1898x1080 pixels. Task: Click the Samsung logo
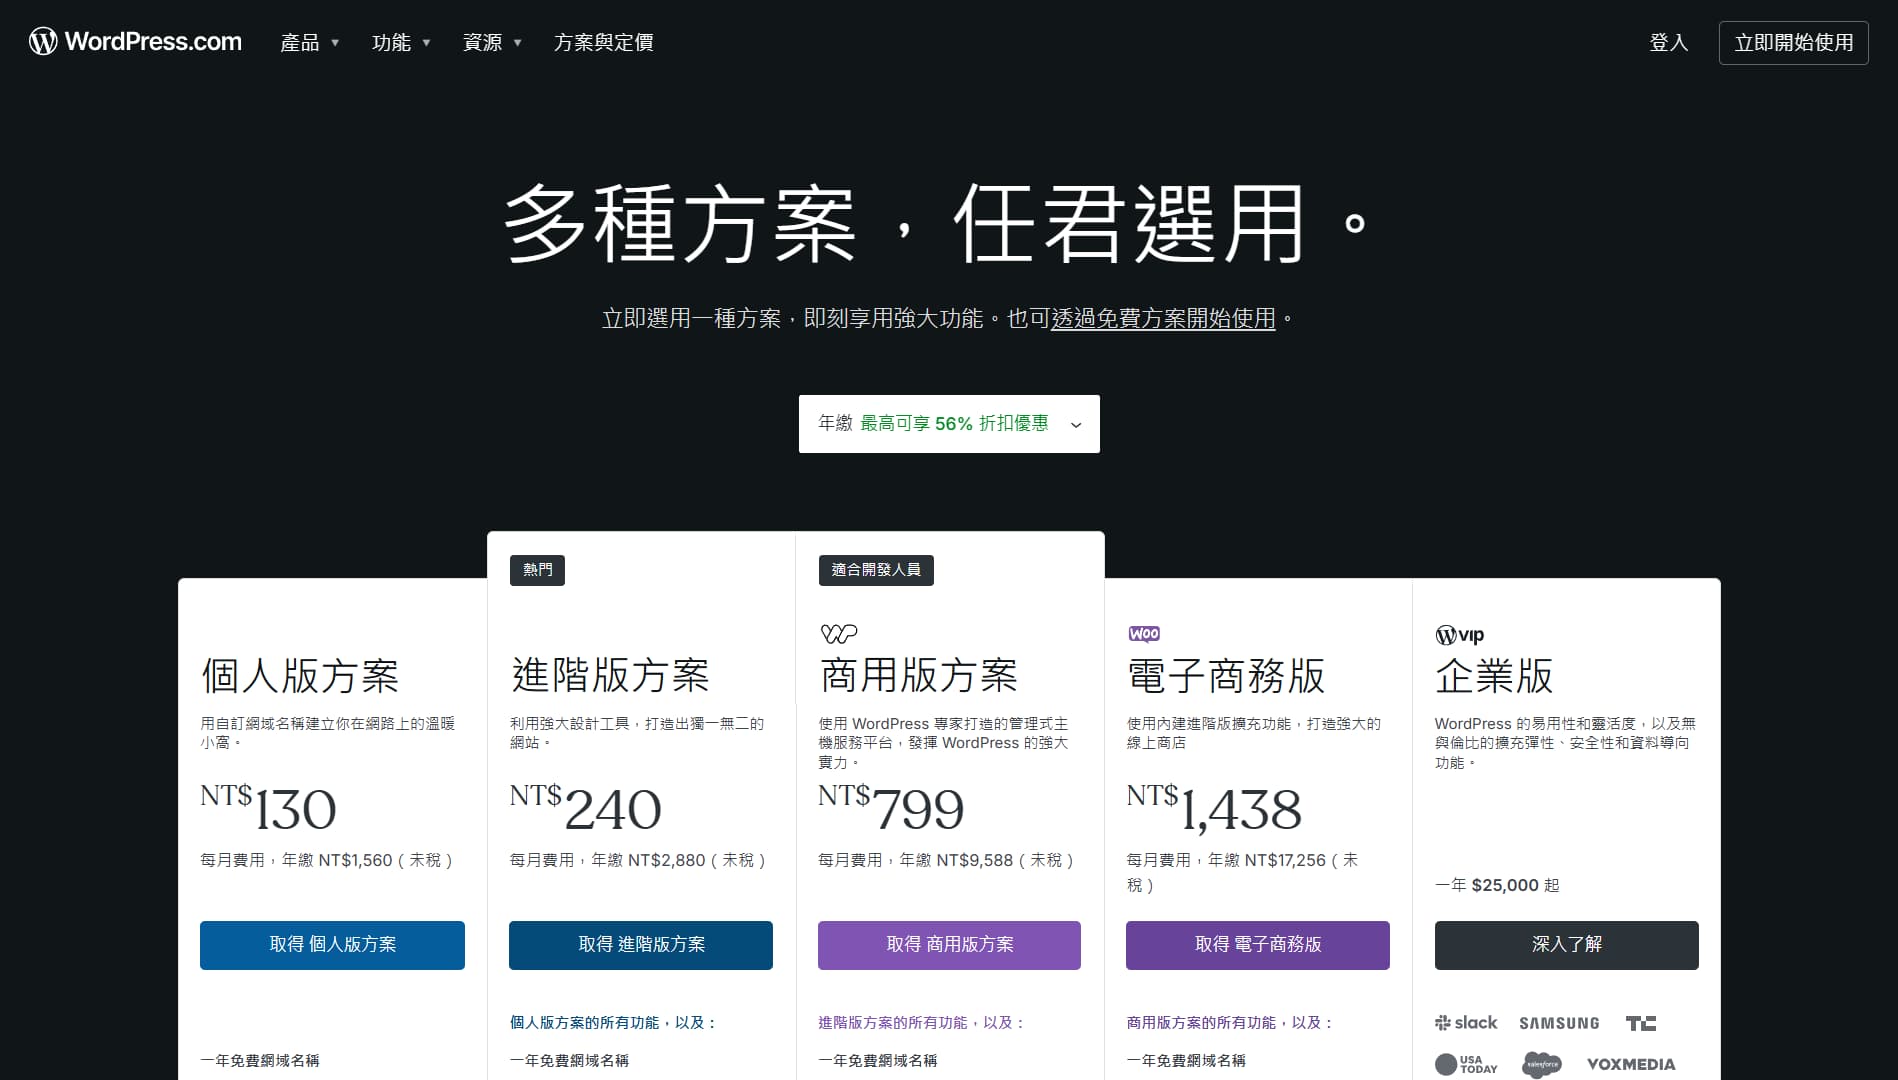click(1559, 1023)
